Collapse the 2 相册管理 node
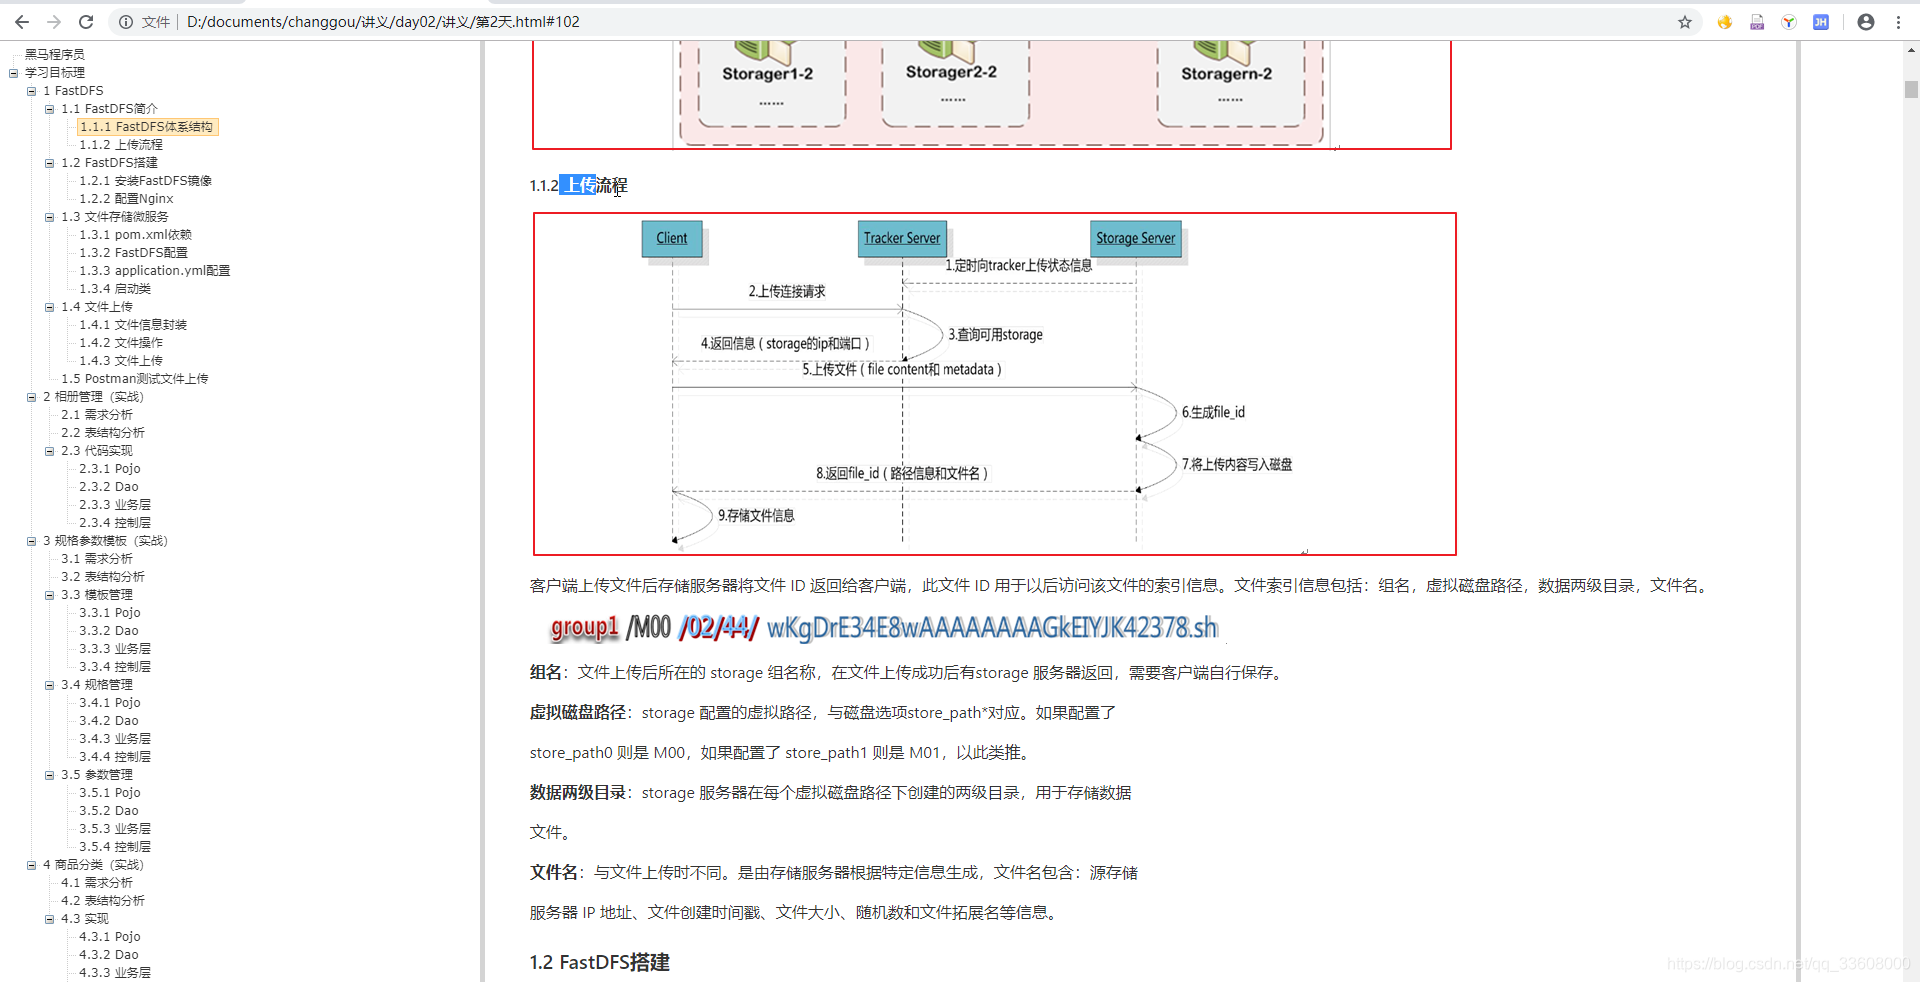 [32, 397]
